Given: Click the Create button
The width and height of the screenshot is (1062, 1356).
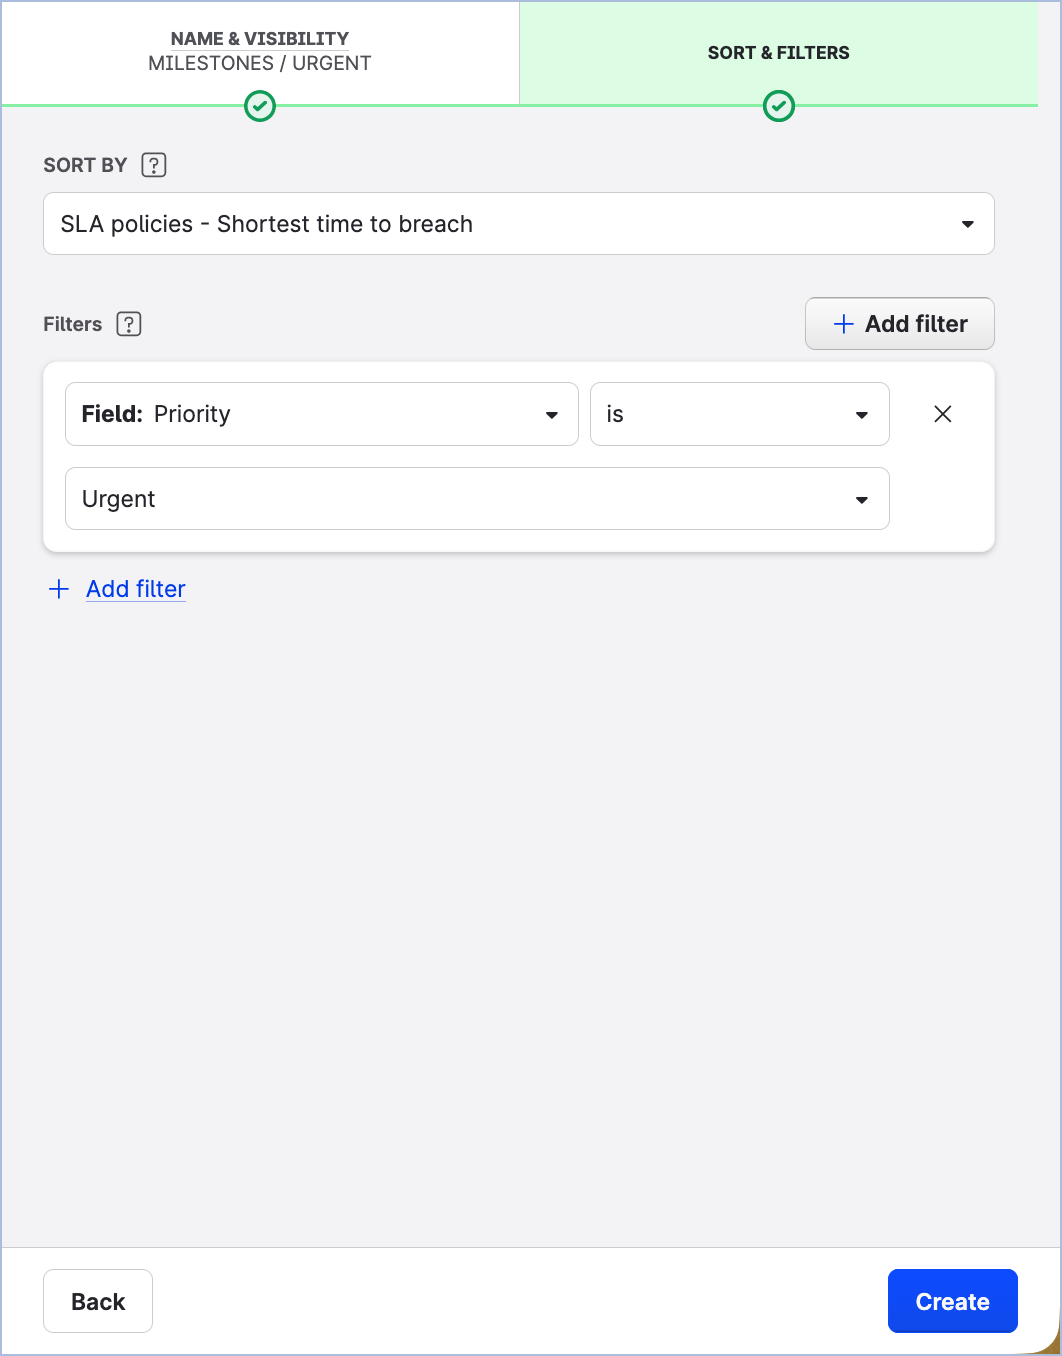Looking at the screenshot, I should tap(952, 1301).
